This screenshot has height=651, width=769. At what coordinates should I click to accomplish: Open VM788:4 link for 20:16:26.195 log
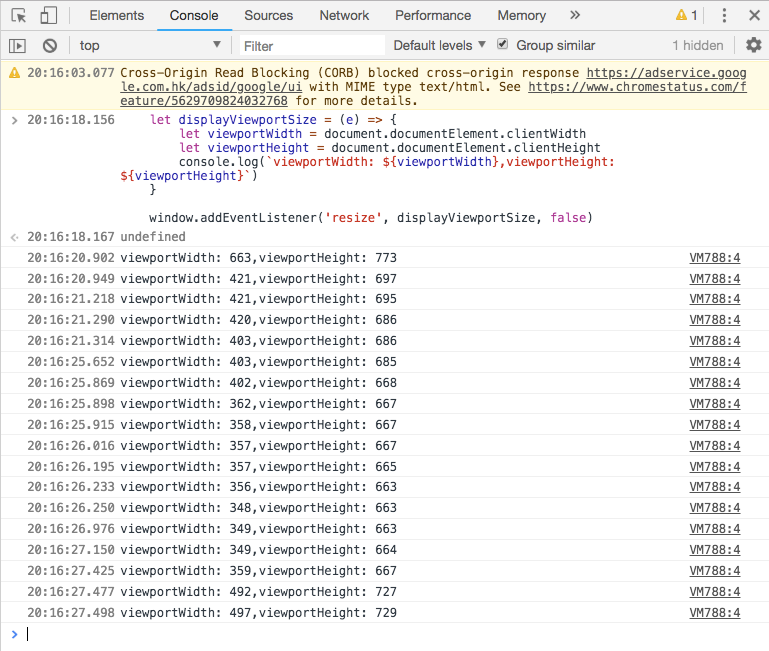tap(715, 467)
